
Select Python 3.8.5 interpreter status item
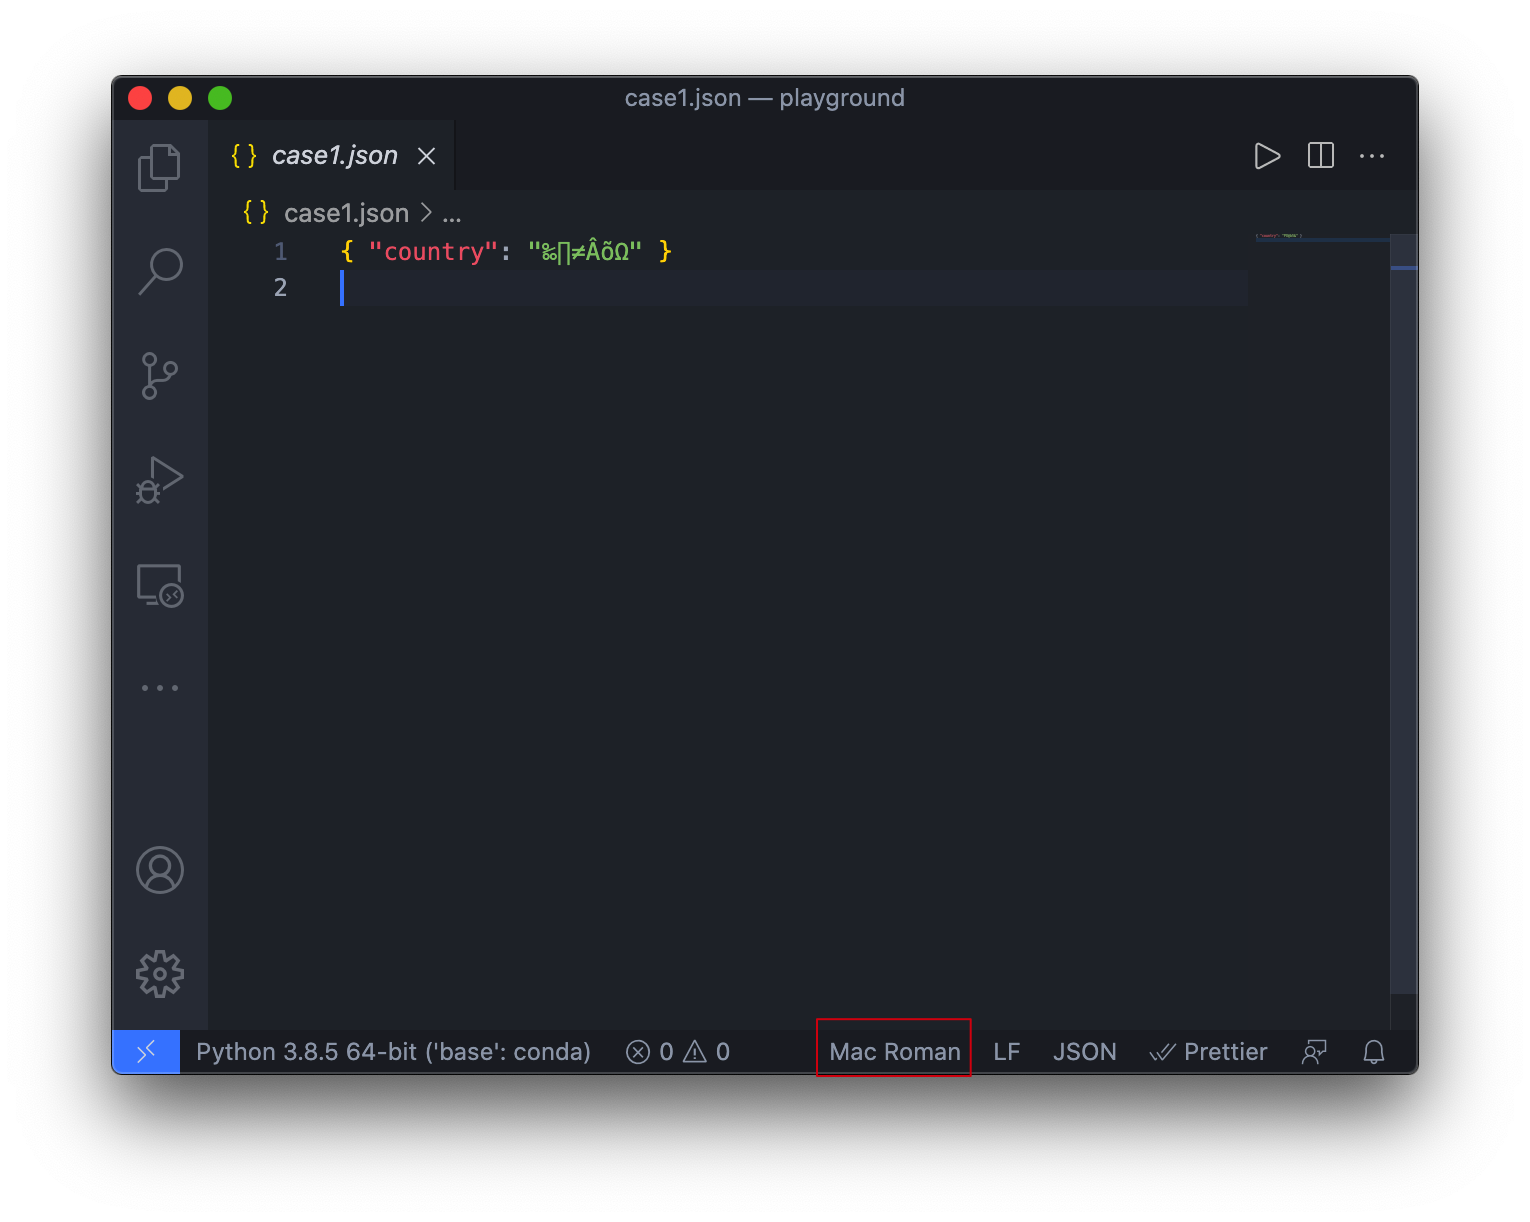(x=393, y=1052)
